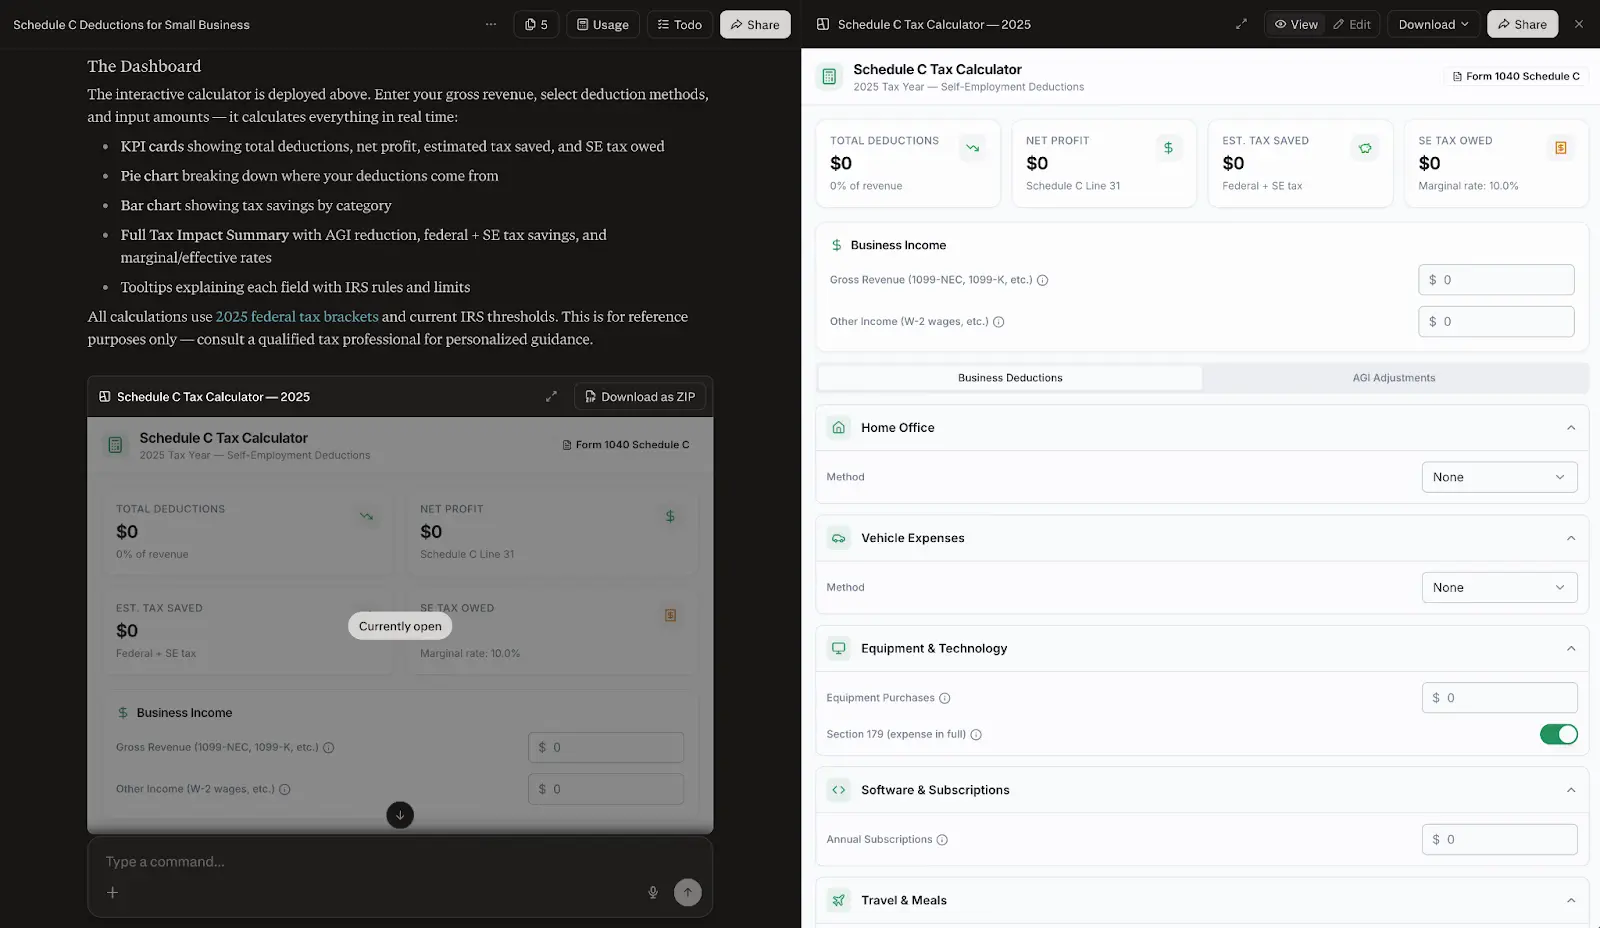Click the microphone voice input icon
1600x928 pixels.
tap(653, 892)
